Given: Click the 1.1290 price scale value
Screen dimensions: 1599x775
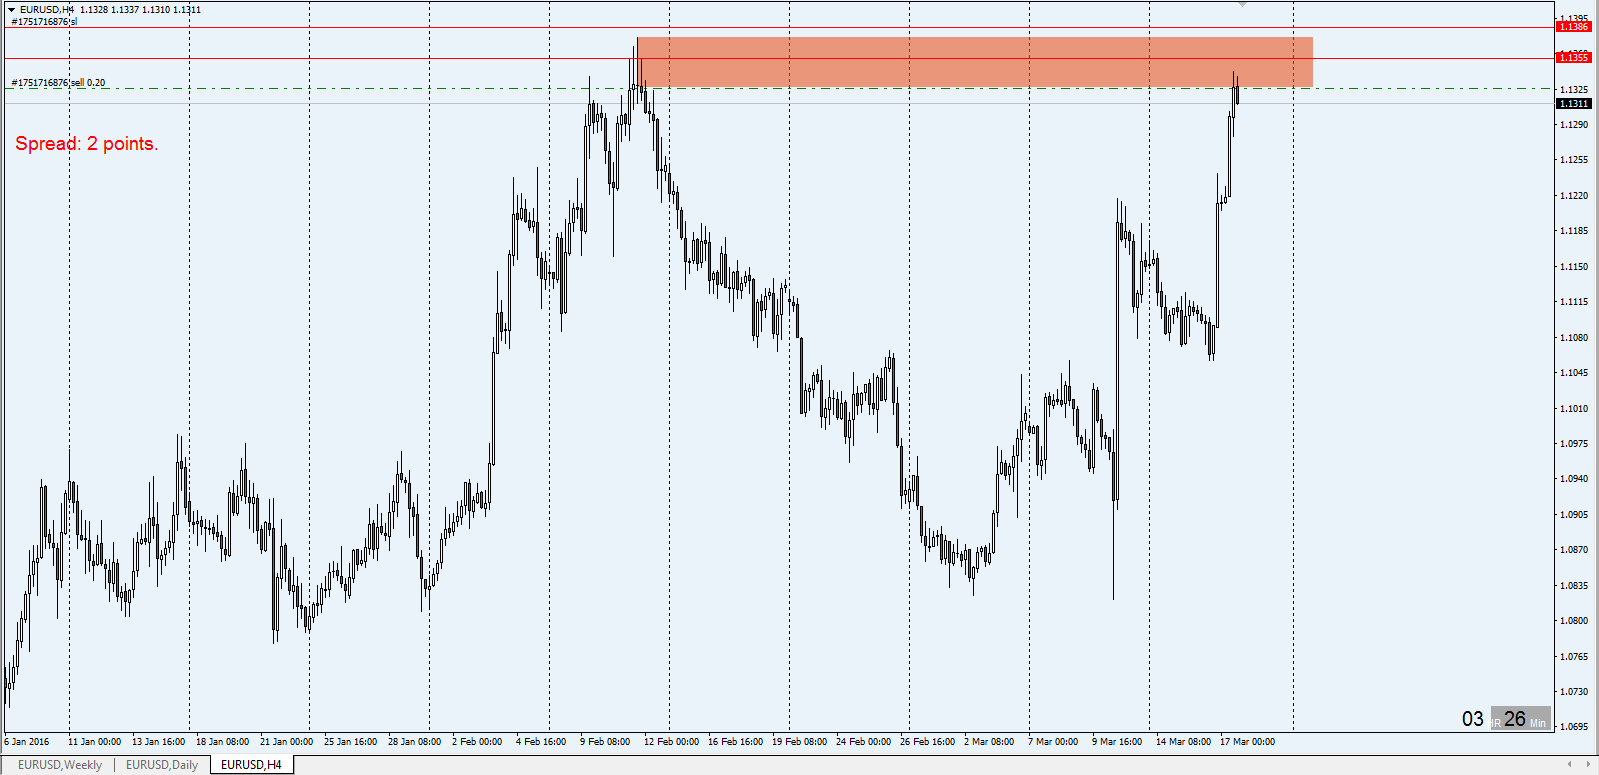Looking at the screenshot, I should click(1574, 125).
